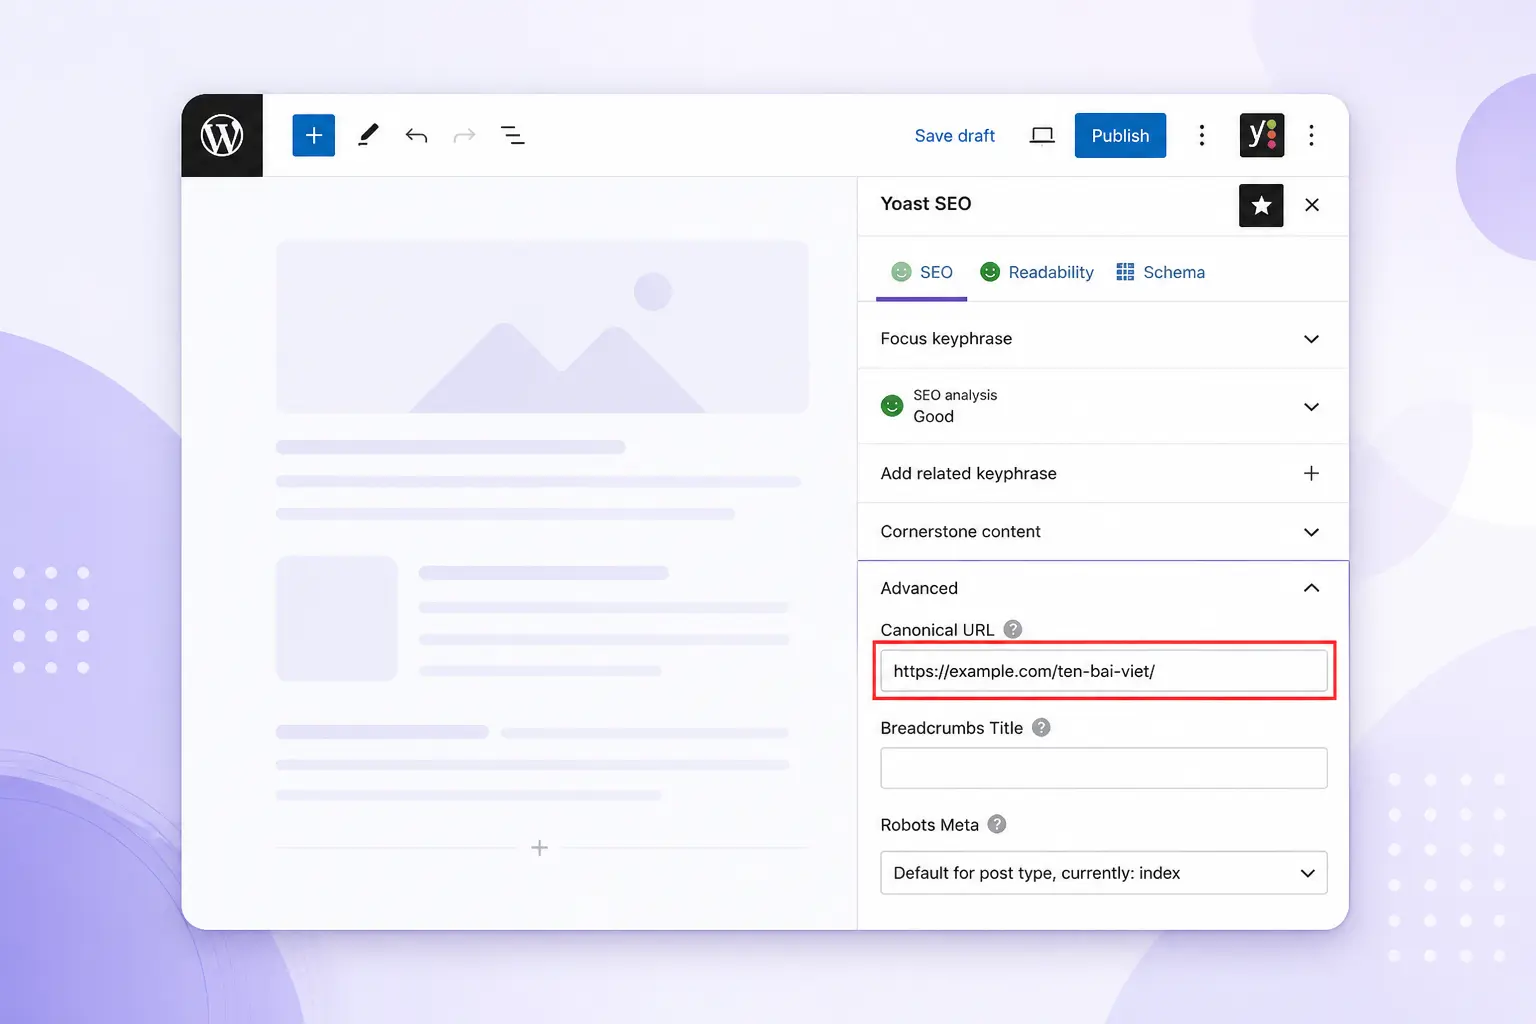Click the Breadcrumbs Title input field
Viewport: 1536px width, 1024px height.
tap(1103, 768)
